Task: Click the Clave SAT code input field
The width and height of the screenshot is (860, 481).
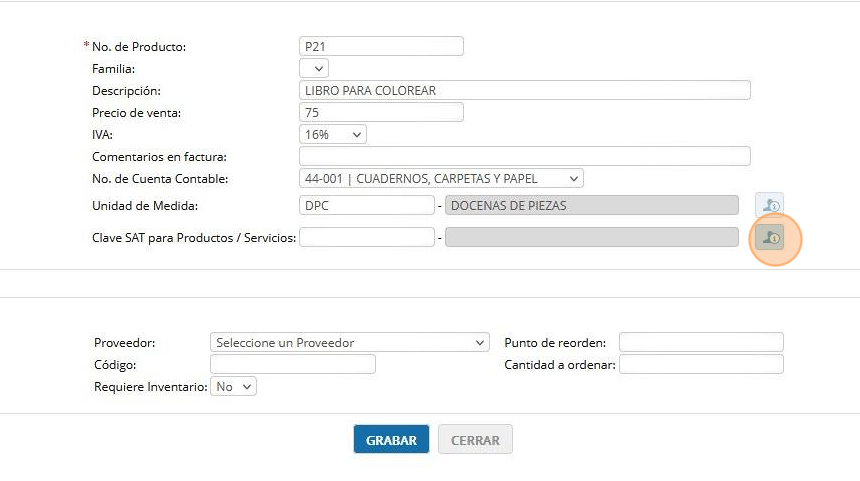Action: tap(366, 237)
